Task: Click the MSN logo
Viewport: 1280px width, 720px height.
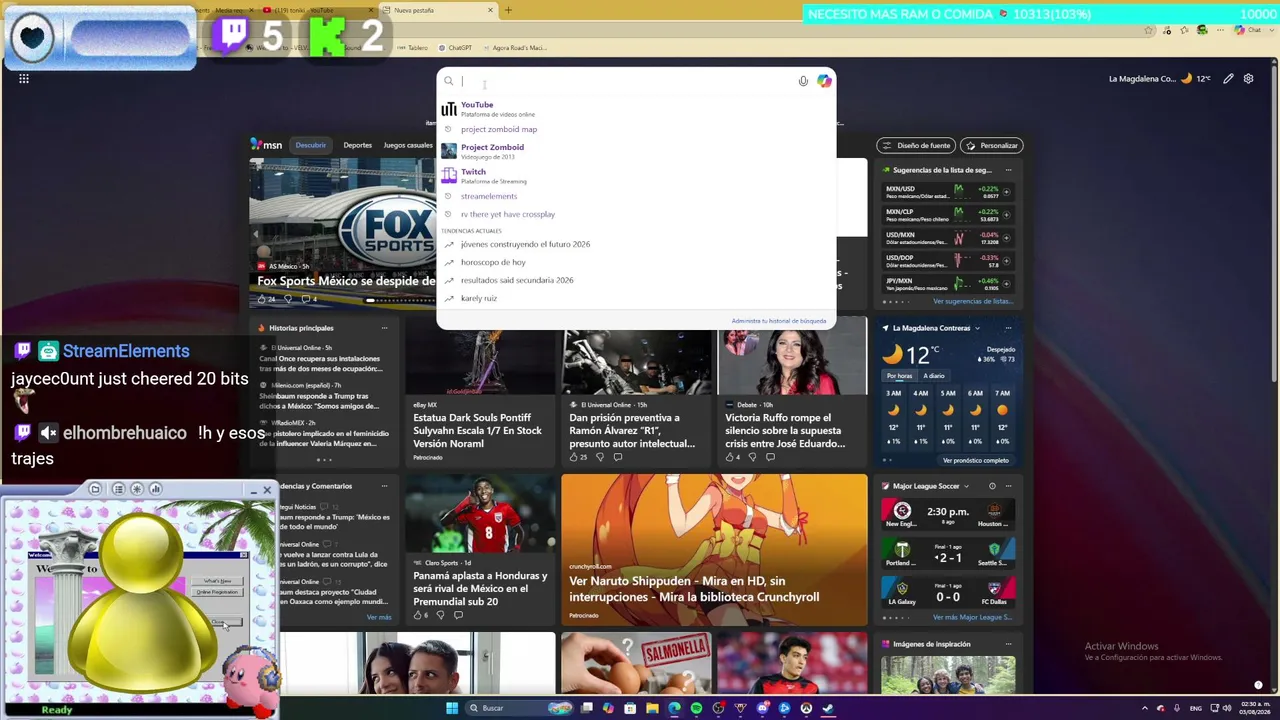Action: [267, 145]
